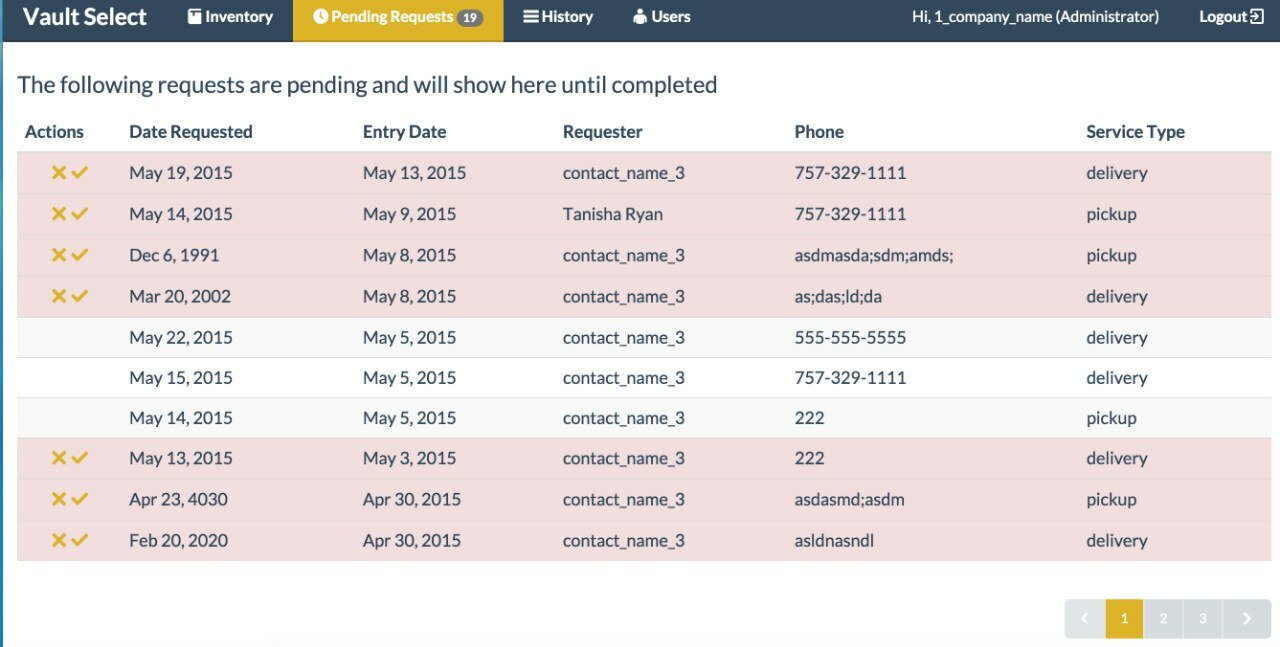Approve Tanisha Ryan's pickup request checkmark
This screenshot has height=647, width=1280.
(80, 213)
